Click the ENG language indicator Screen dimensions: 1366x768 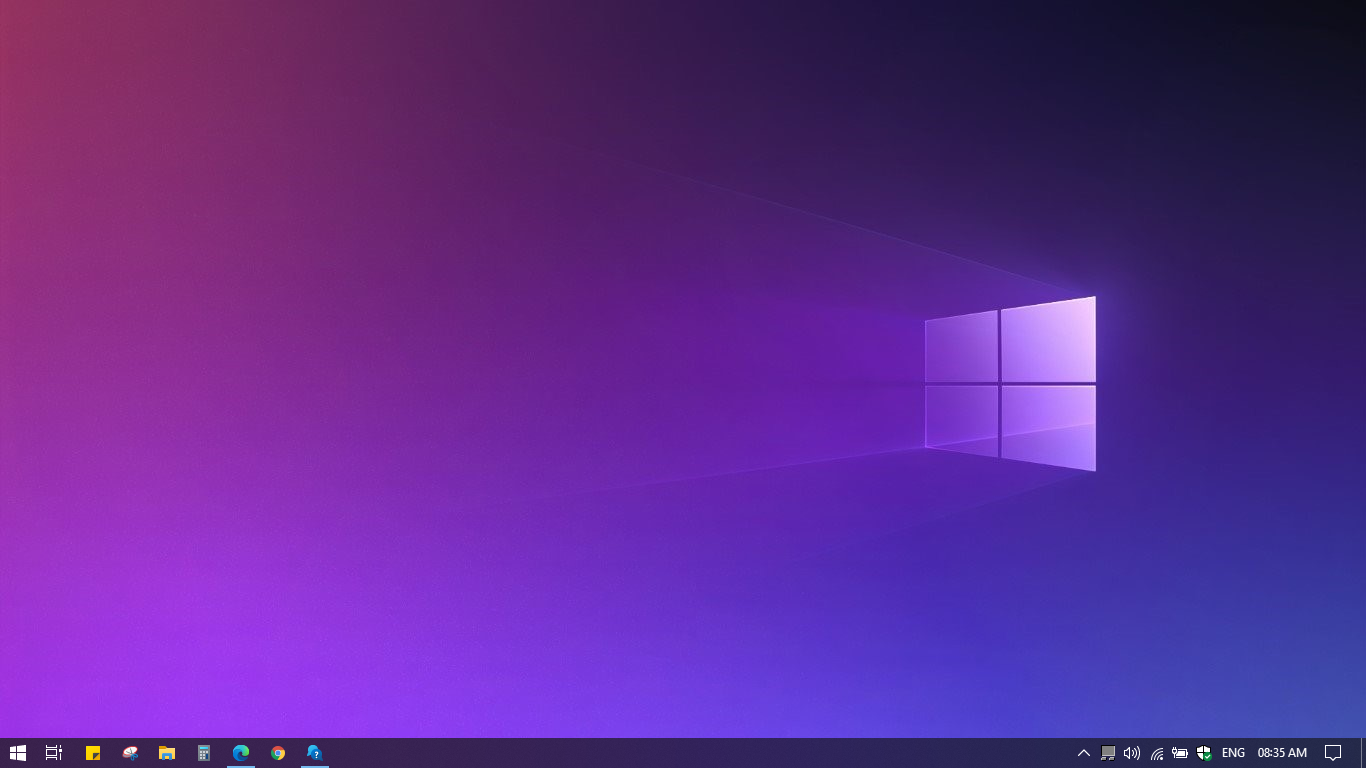(1233, 753)
